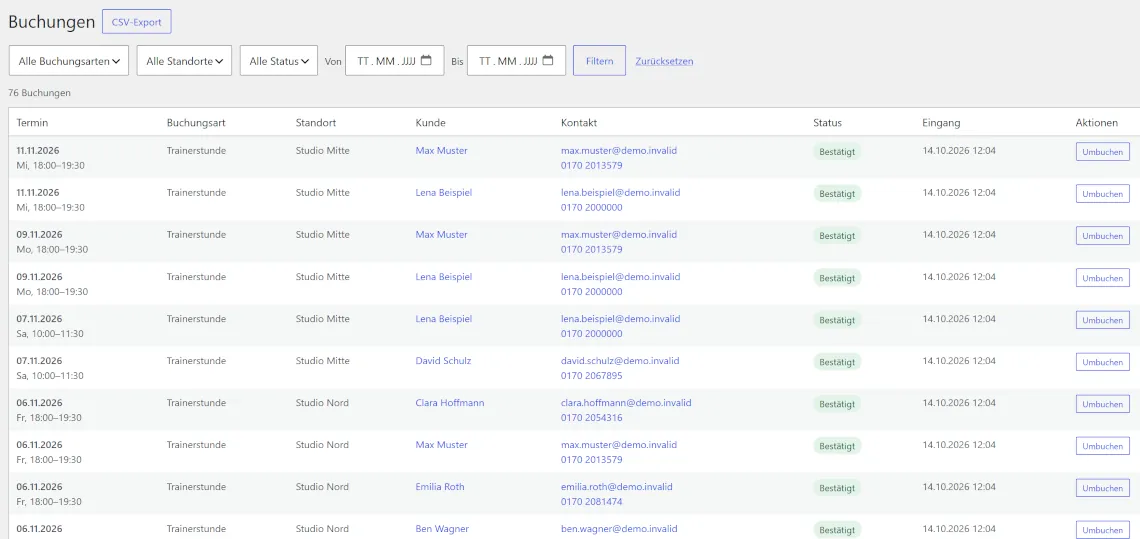Image resolution: width=1140 pixels, height=539 pixels.
Task: Rebook Max Muster's 11.11.2026 appointment via Umbuchen
Action: pos(1102,152)
